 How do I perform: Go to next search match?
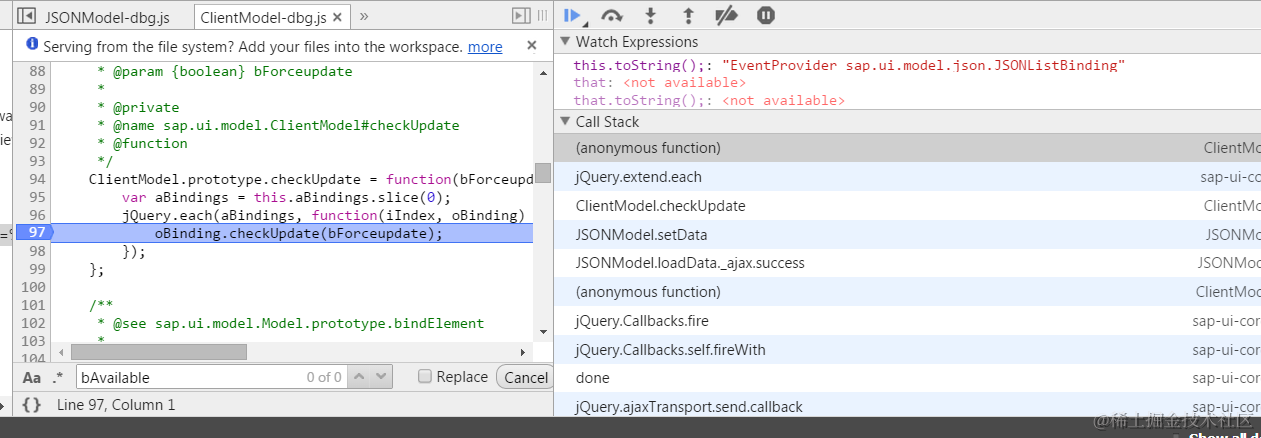click(x=382, y=377)
